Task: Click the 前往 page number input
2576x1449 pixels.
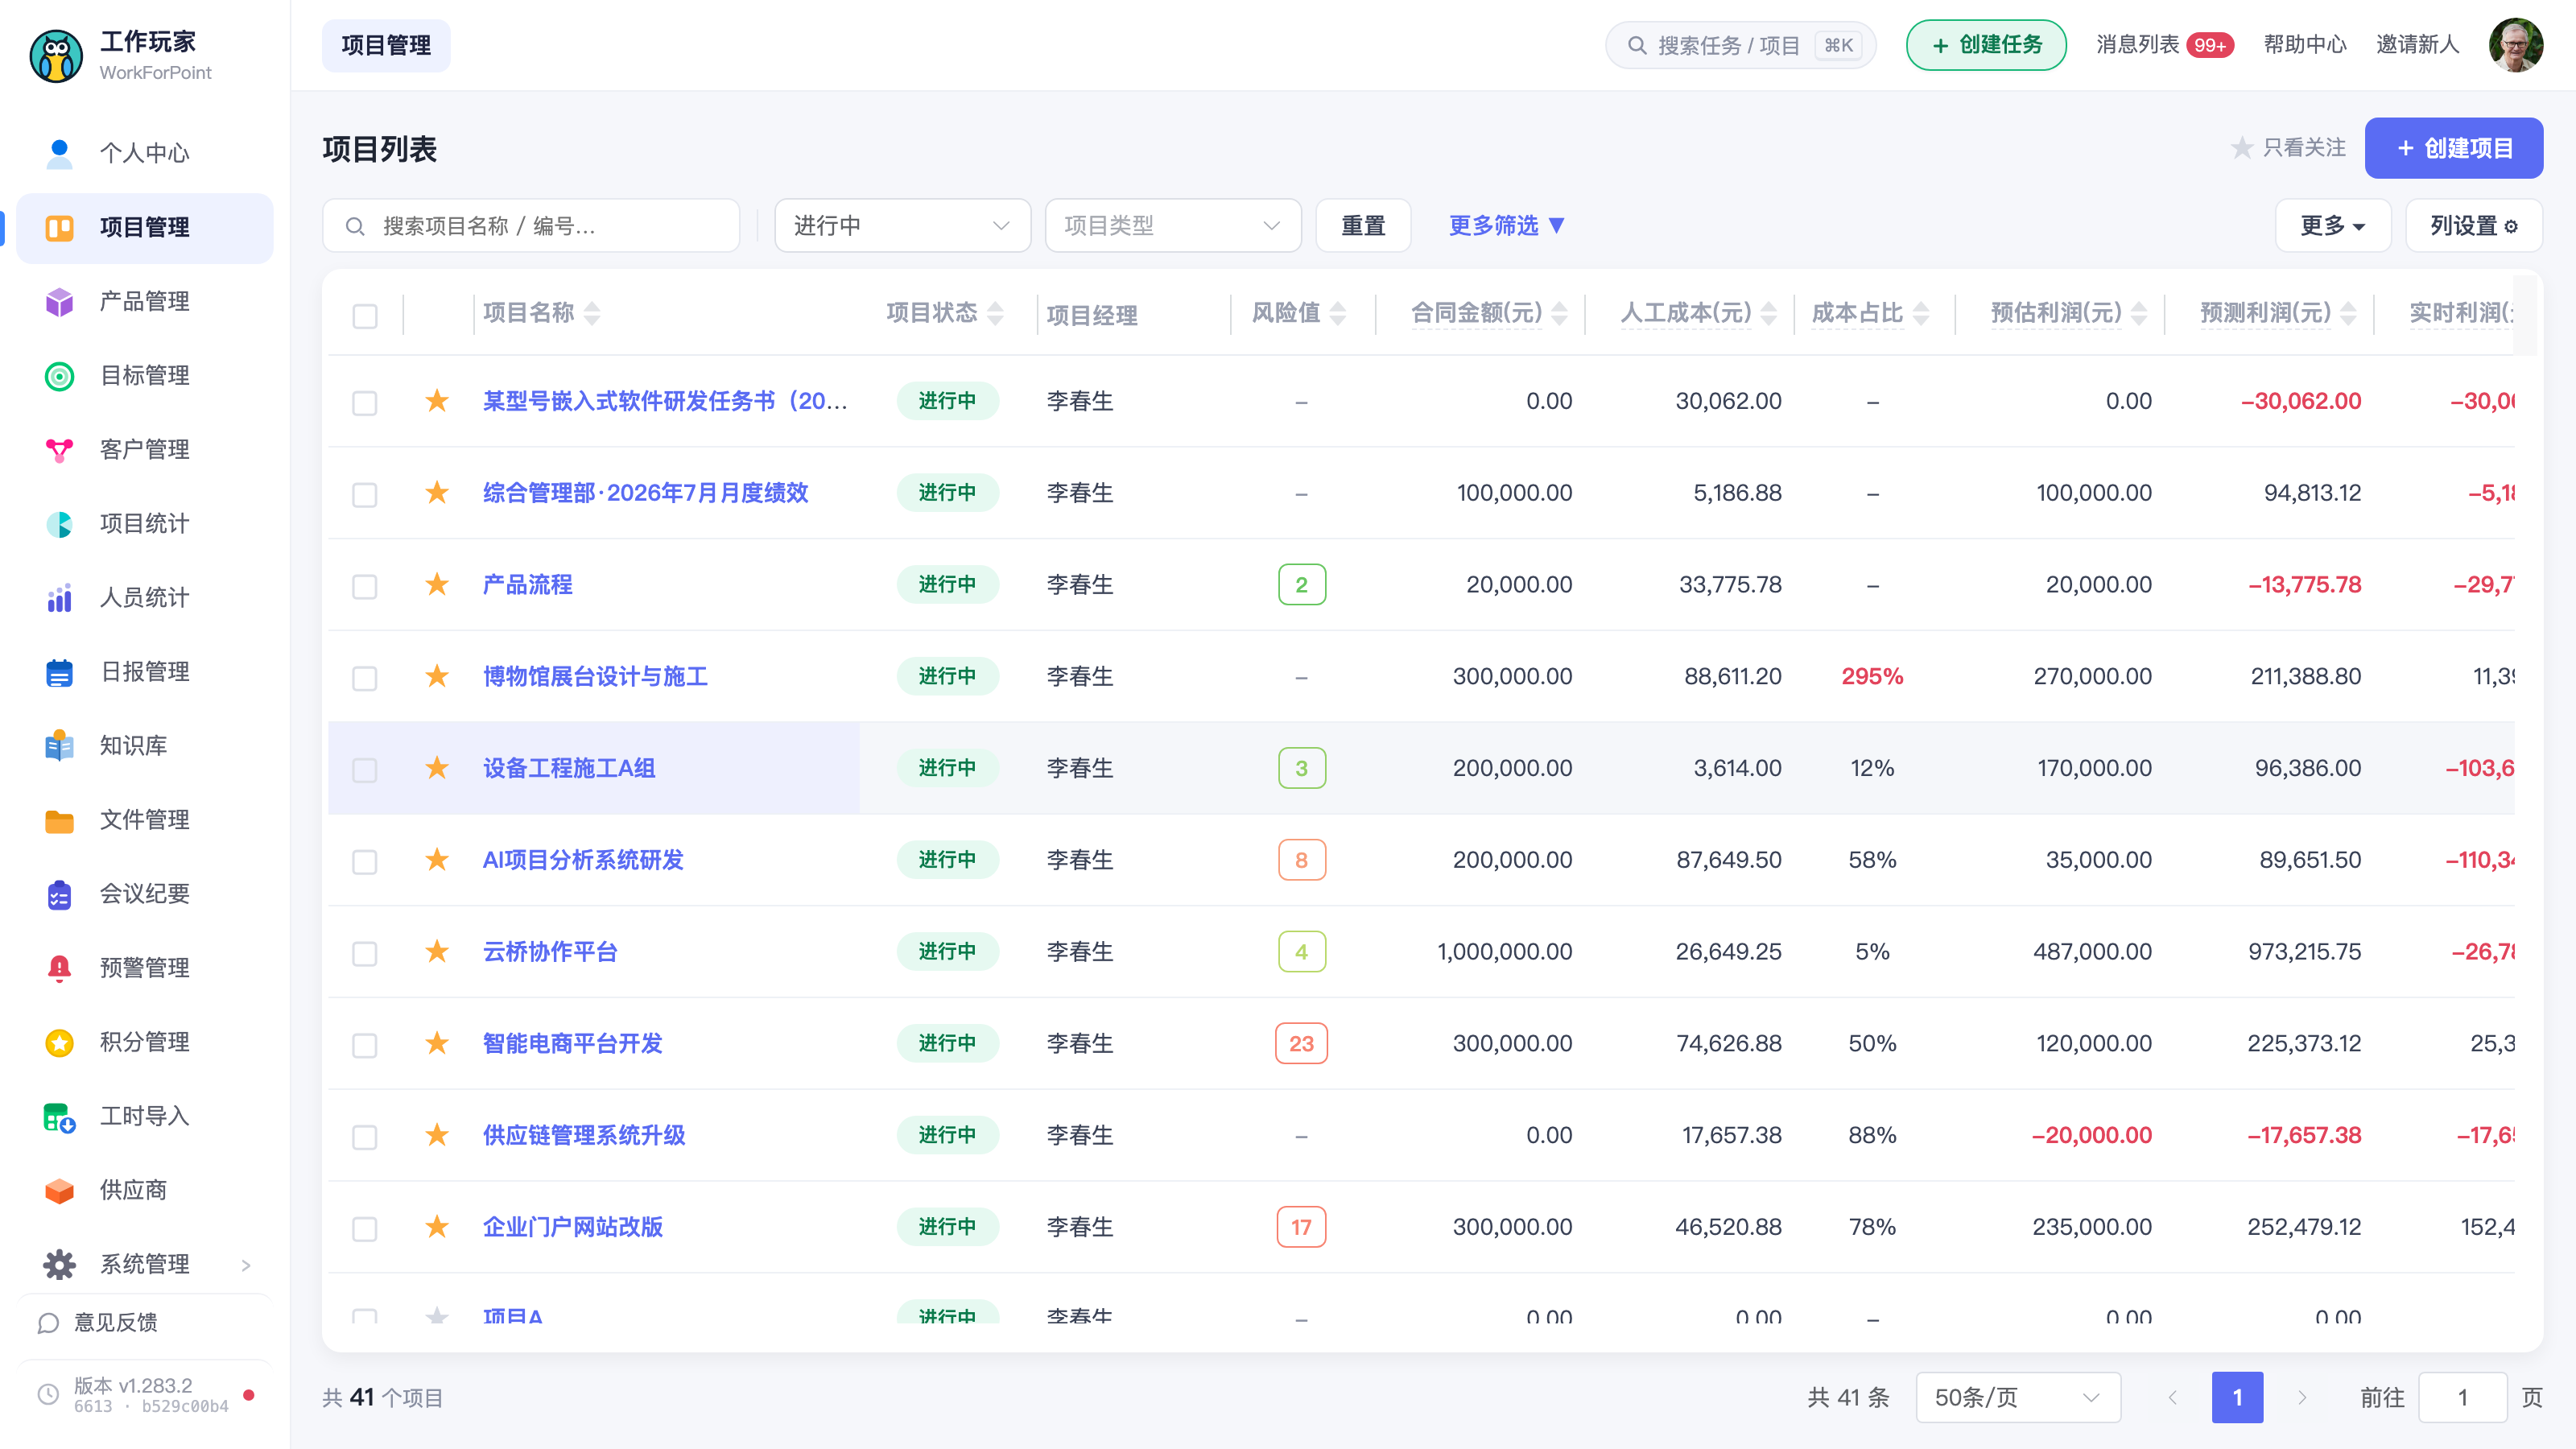Action: (x=2462, y=1397)
